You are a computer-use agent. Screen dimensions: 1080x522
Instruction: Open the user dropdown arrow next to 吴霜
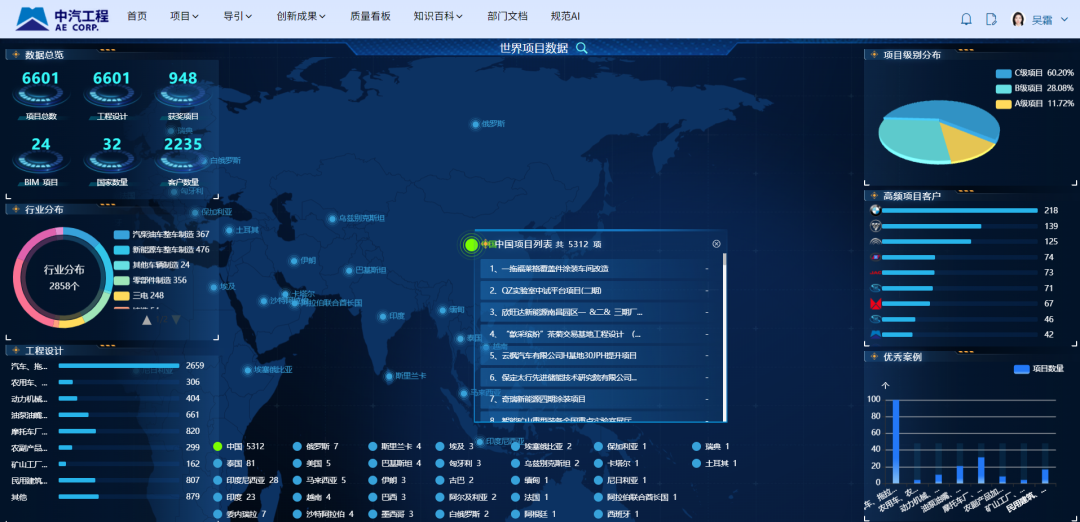point(1065,19)
